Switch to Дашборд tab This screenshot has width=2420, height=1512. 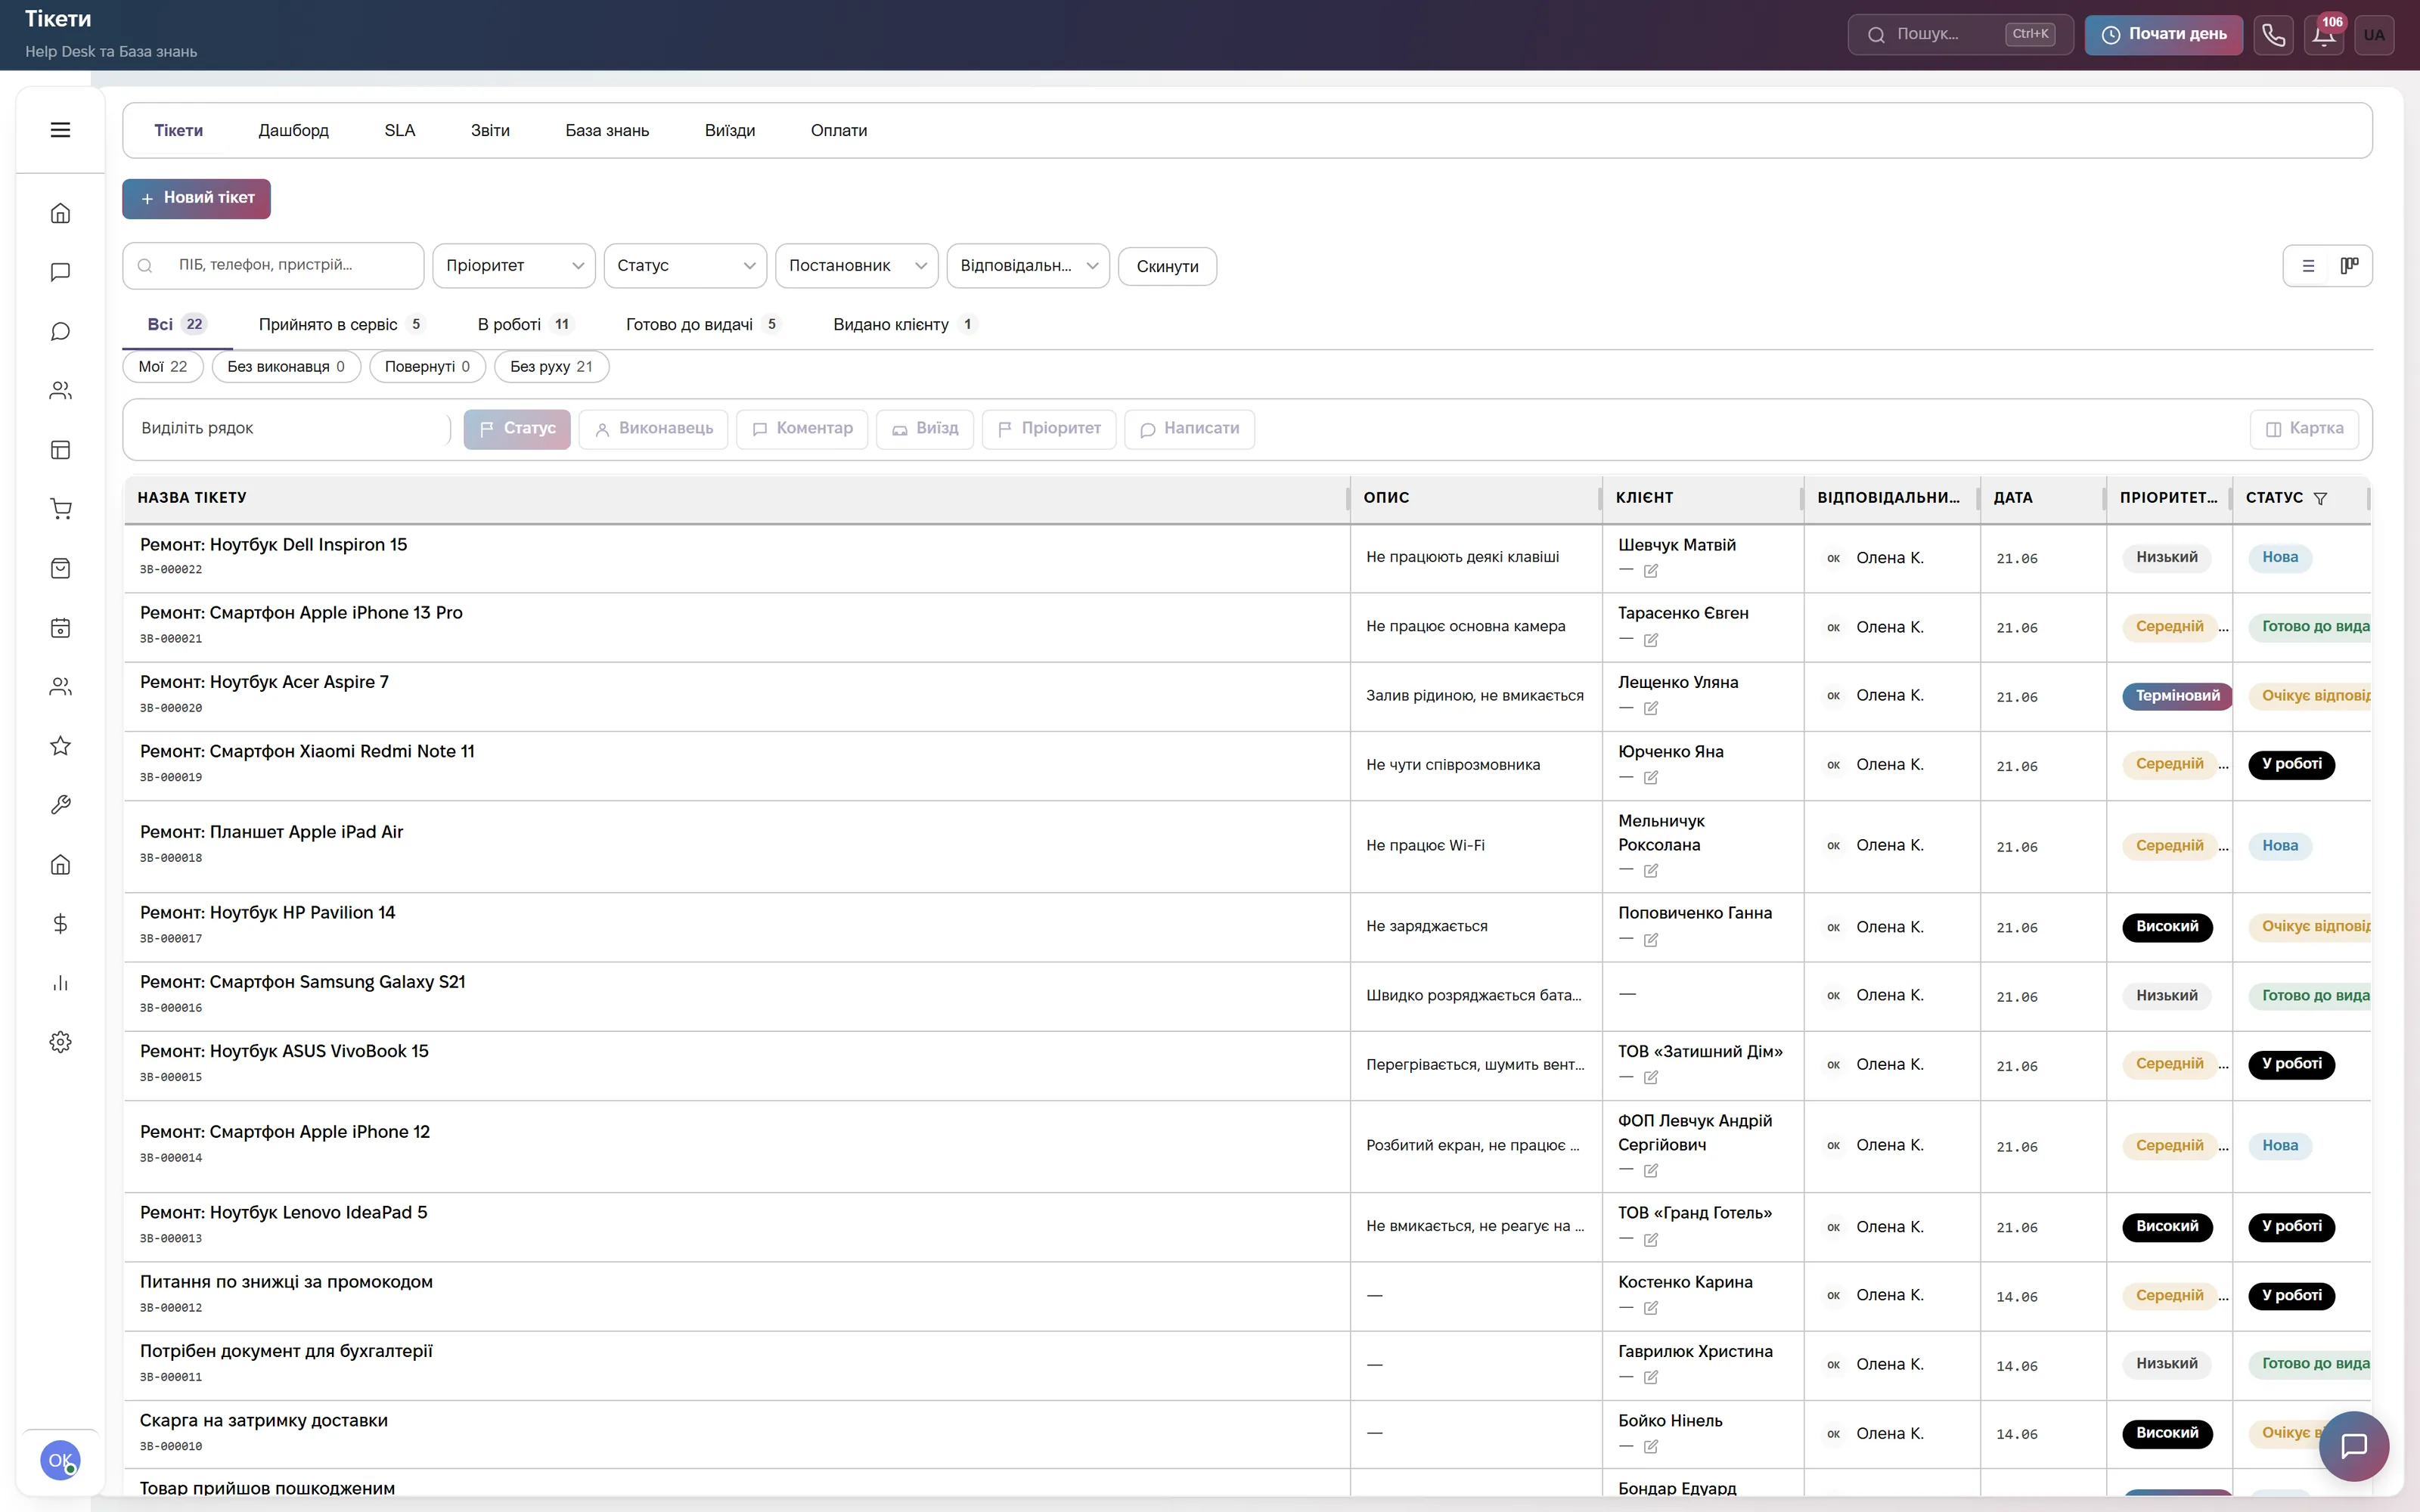[293, 131]
